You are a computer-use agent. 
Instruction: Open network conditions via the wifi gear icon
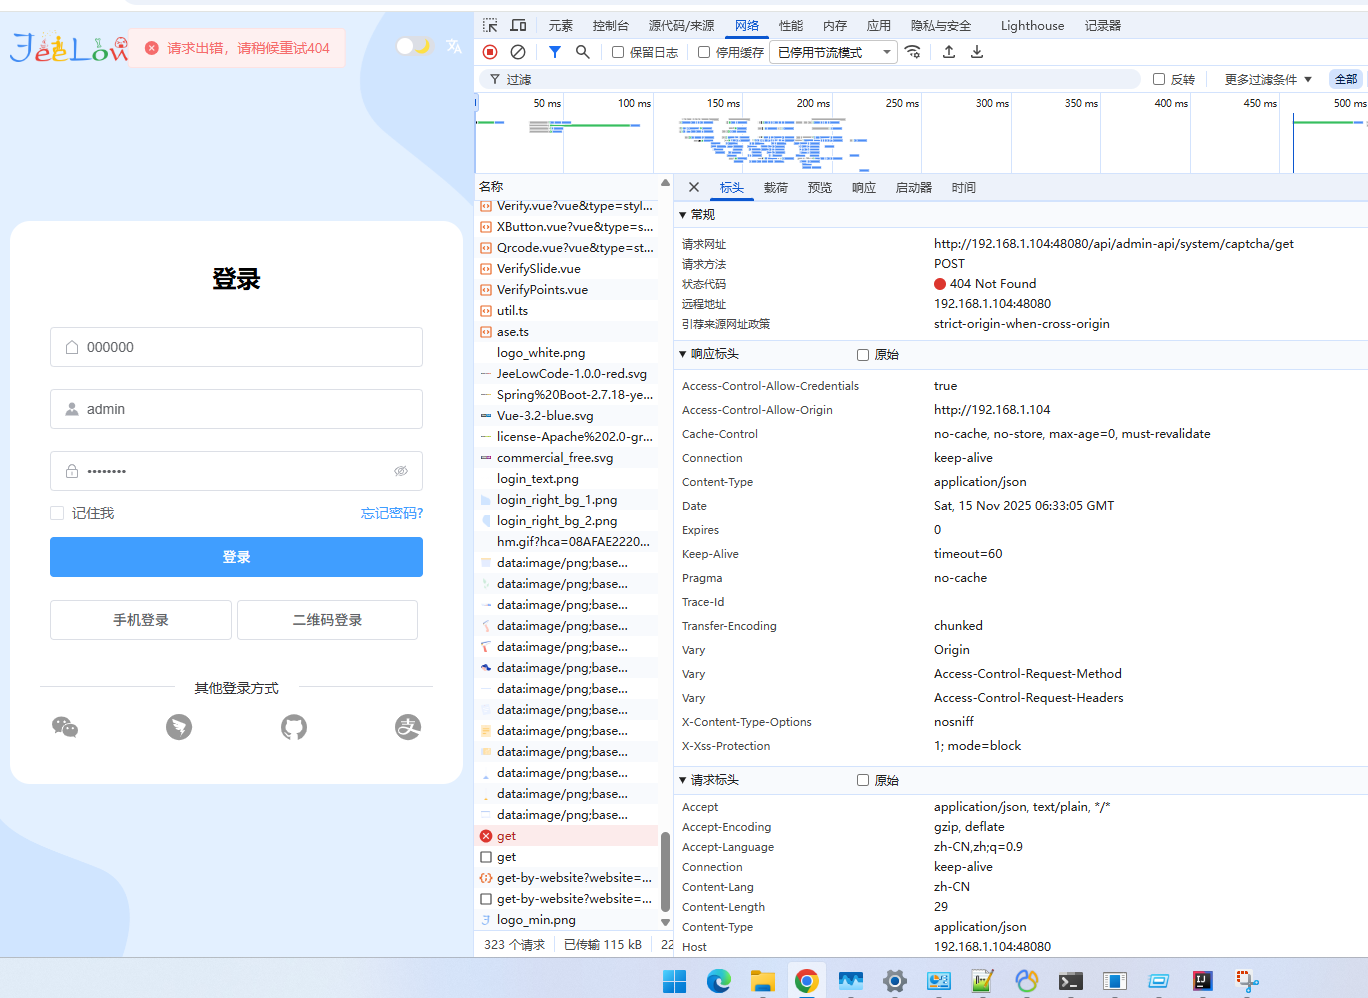[913, 52]
